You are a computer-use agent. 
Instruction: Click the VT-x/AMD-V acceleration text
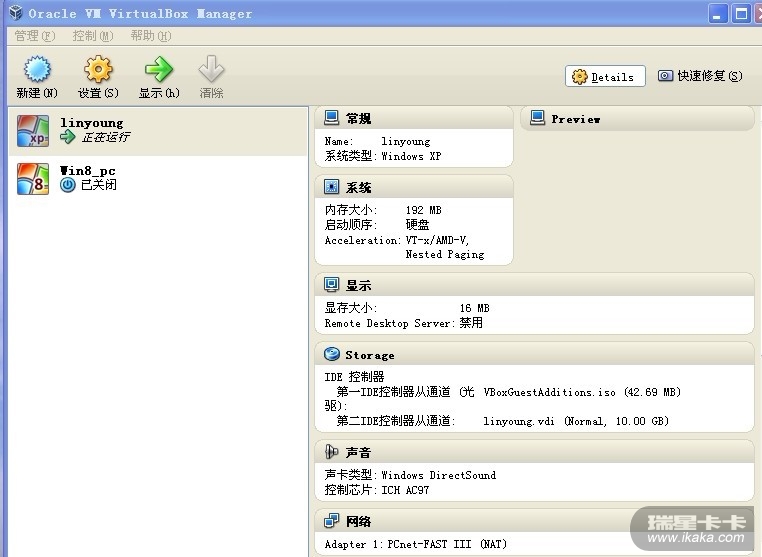(437, 240)
